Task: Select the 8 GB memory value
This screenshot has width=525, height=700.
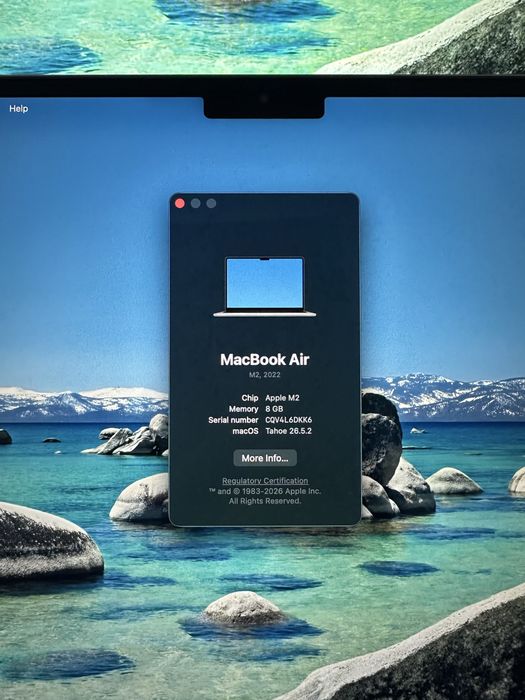Action: (274, 409)
